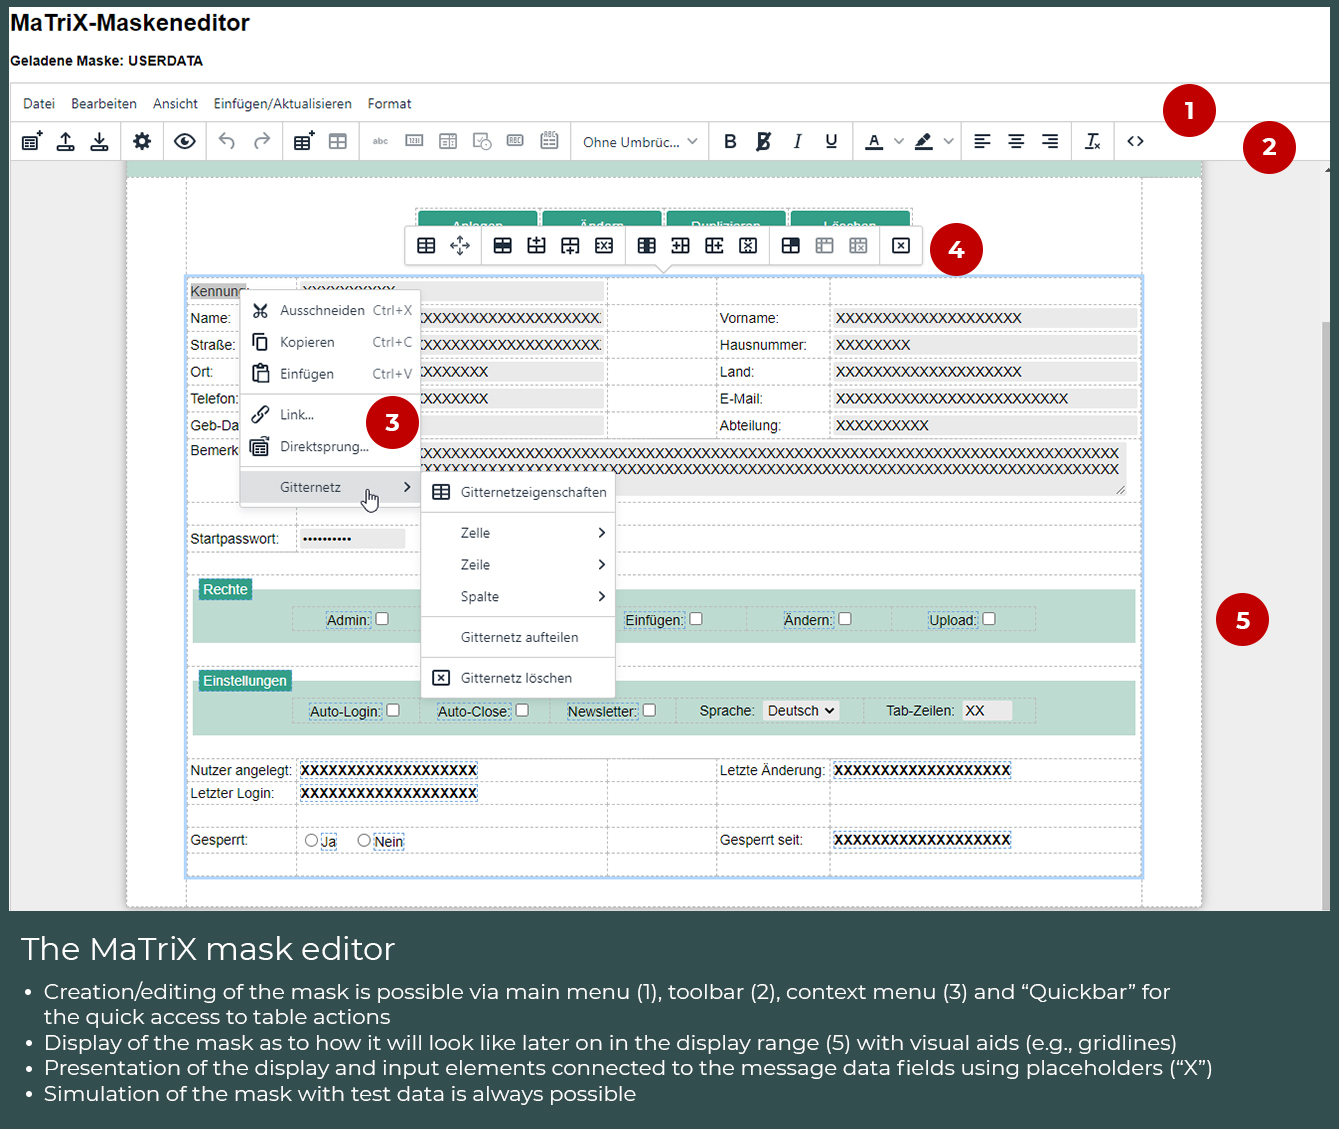The width and height of the screenshot is (1339, 1129).
Task: Click the underline formatting icon
Action: pos(831,142)
